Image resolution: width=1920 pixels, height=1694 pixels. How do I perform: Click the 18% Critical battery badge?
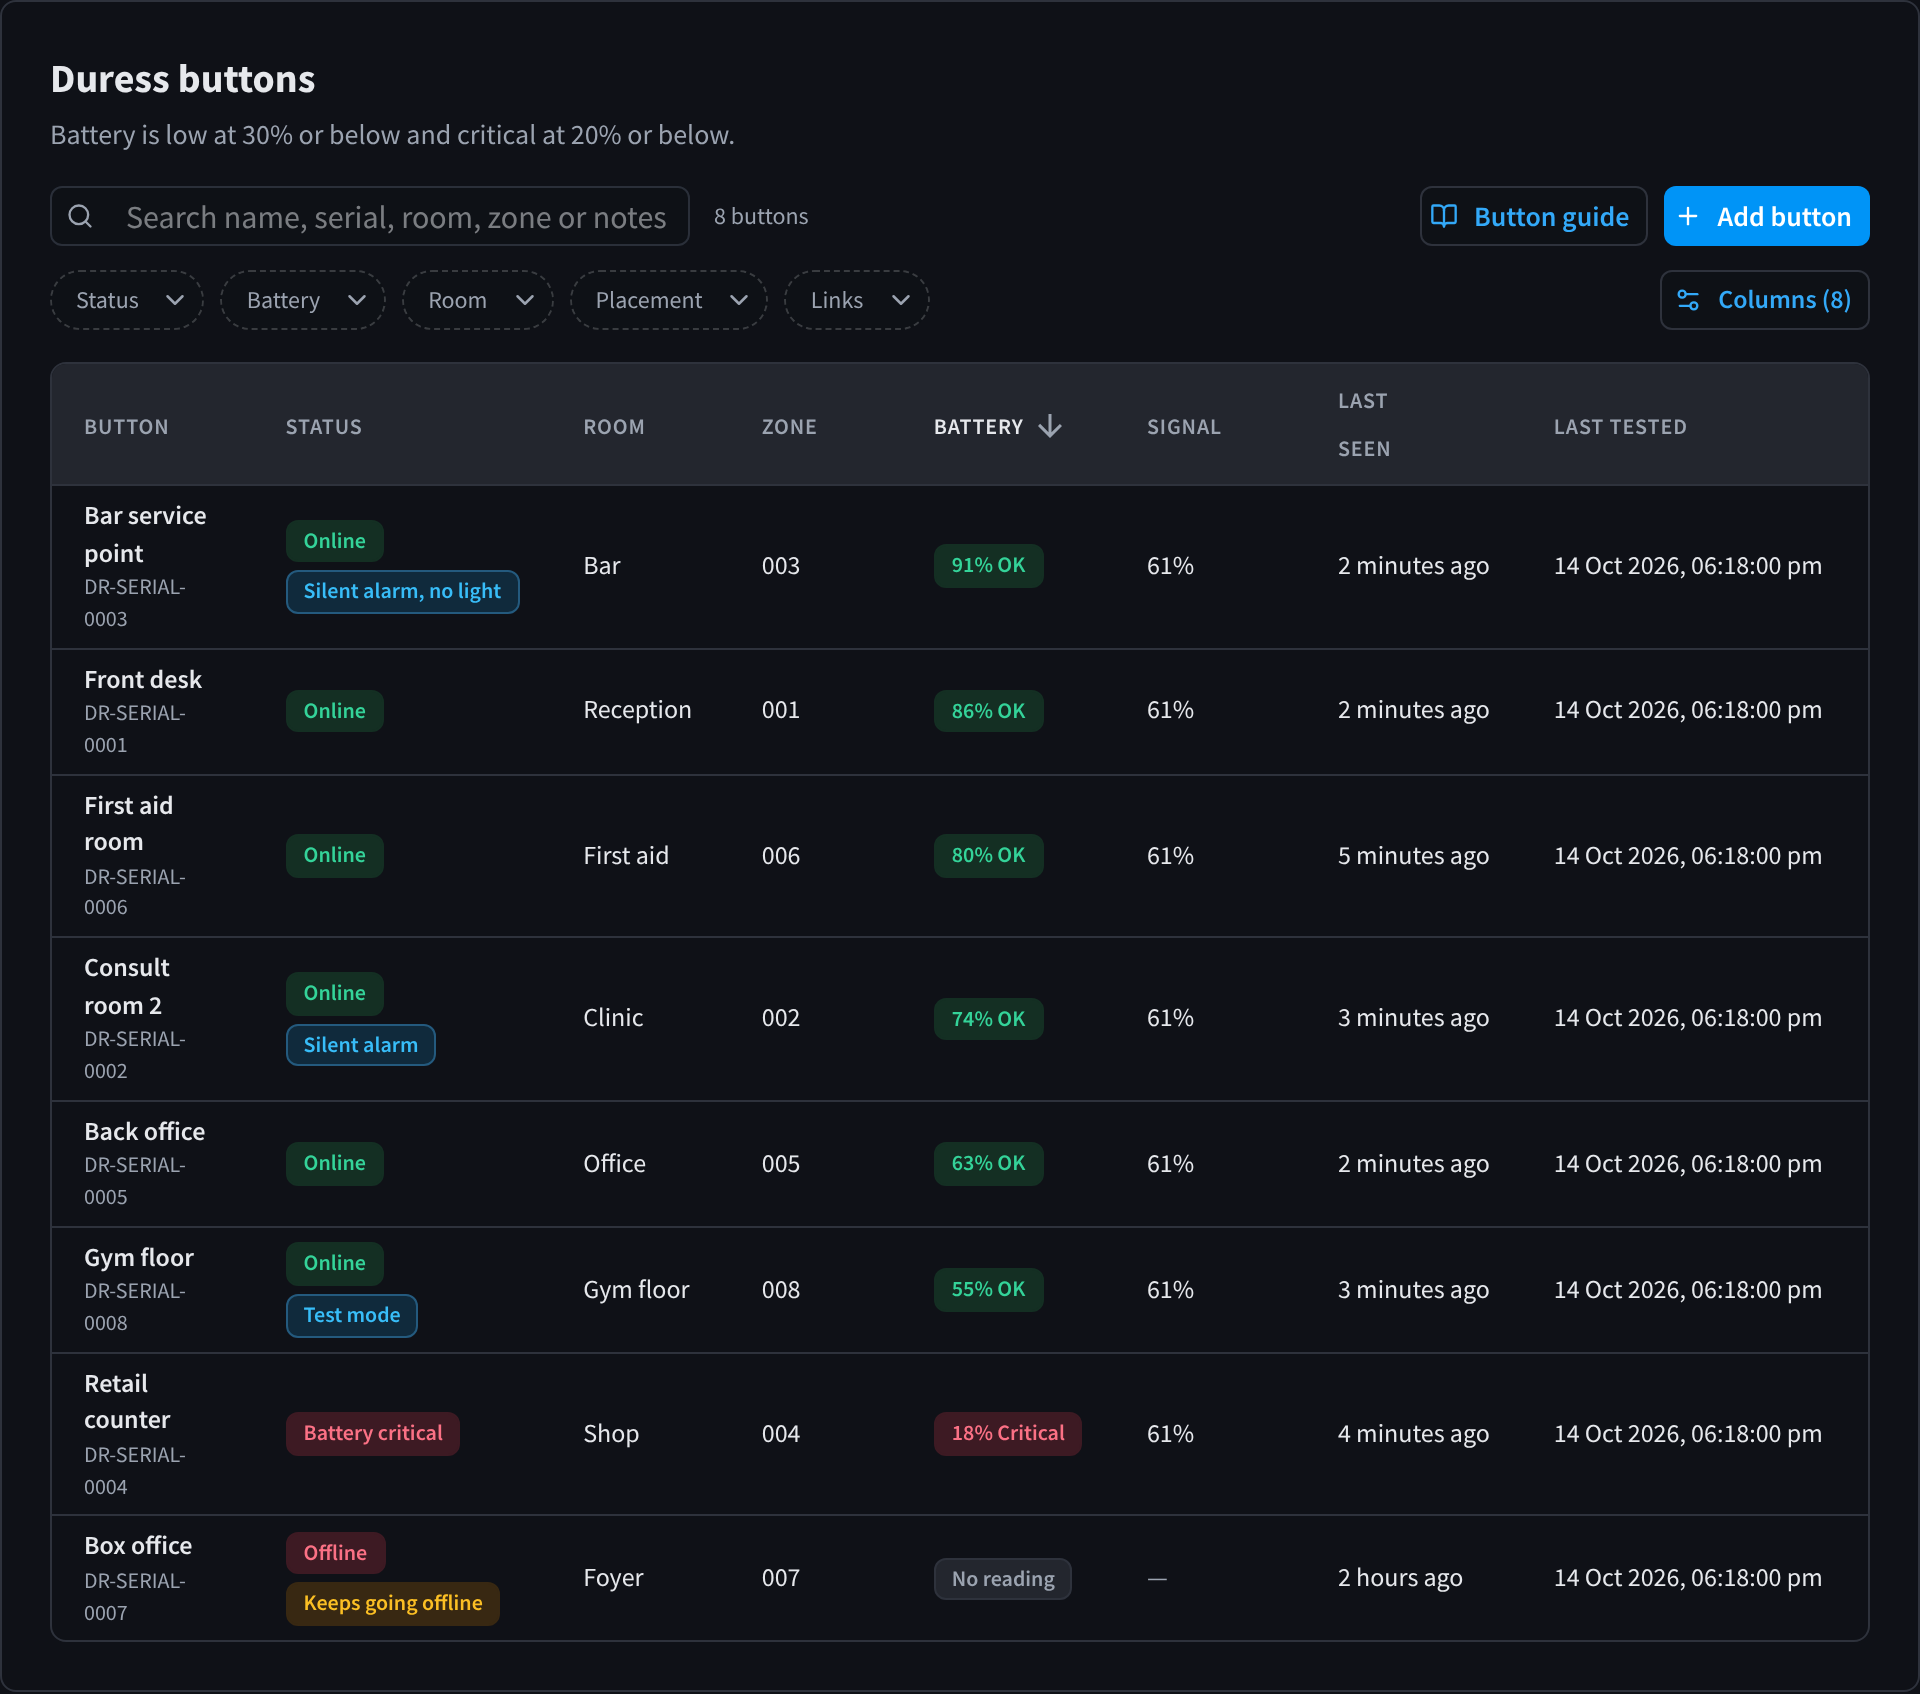tap(1007, 1433)
